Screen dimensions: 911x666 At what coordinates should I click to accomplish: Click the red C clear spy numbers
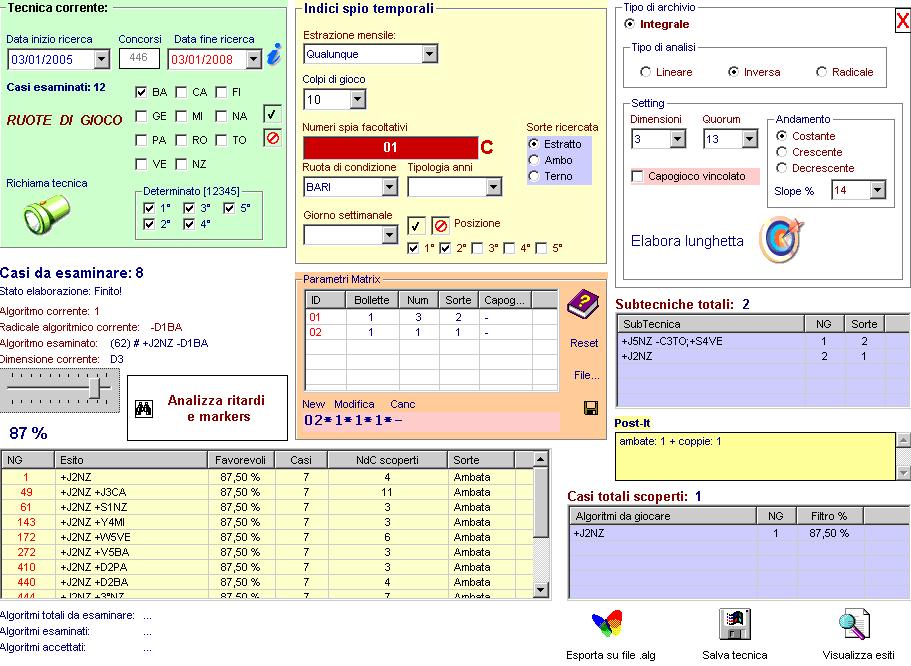[x=487, y=148]
